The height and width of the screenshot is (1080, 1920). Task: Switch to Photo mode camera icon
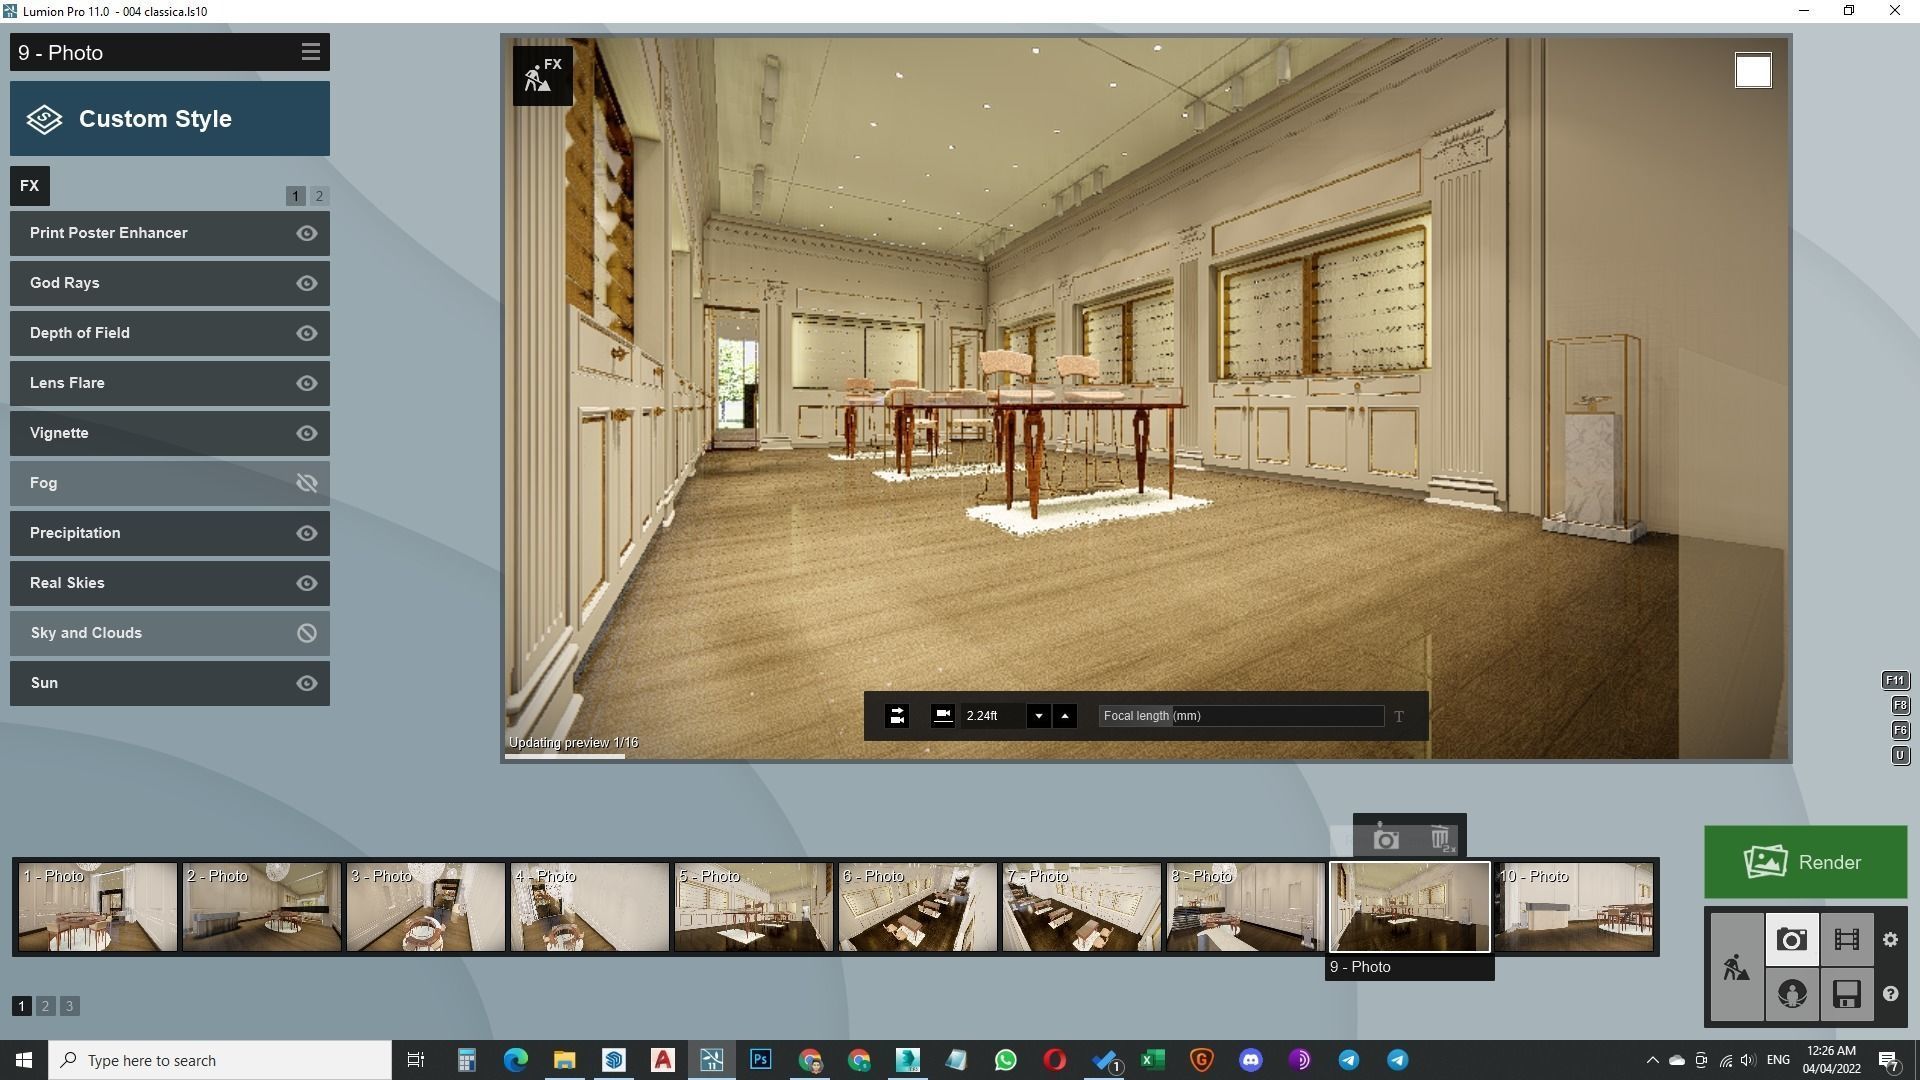1792,939
